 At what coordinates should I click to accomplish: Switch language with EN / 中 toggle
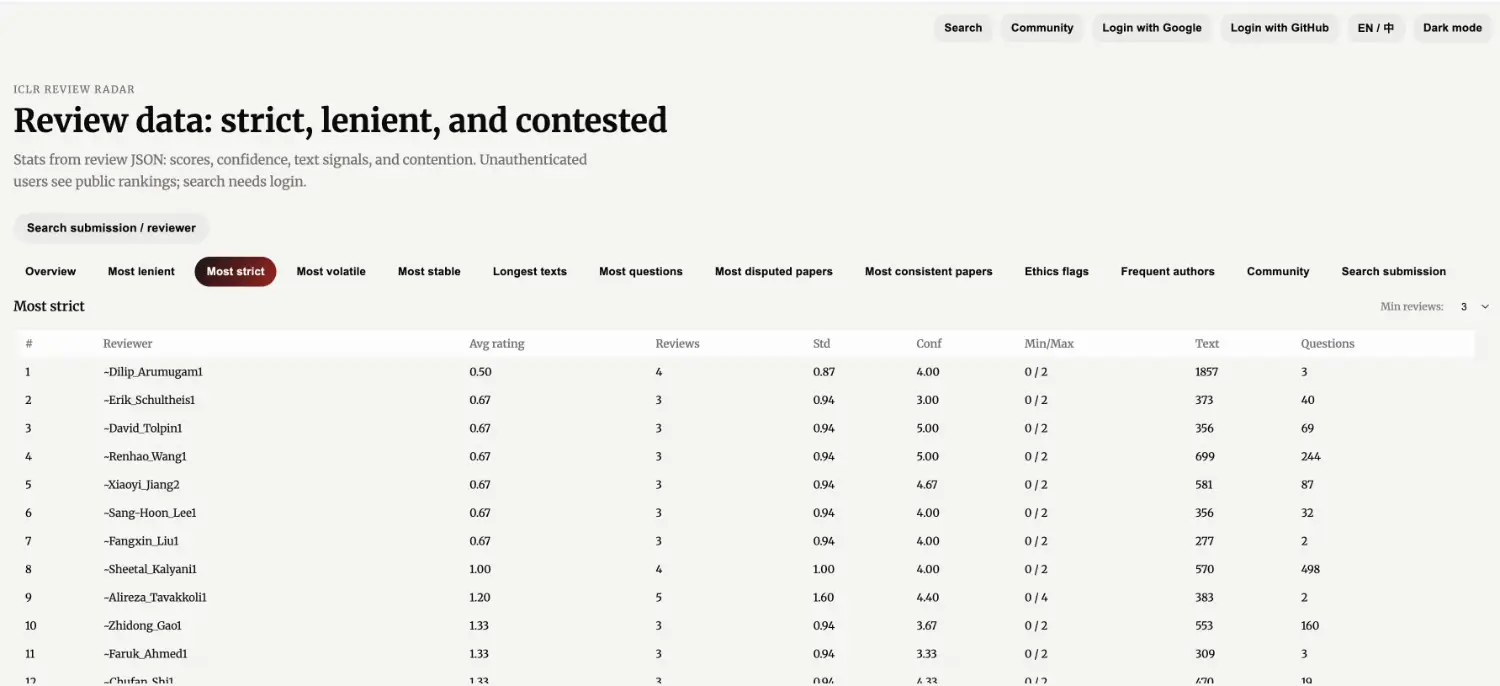click(x=1375, y=28)
